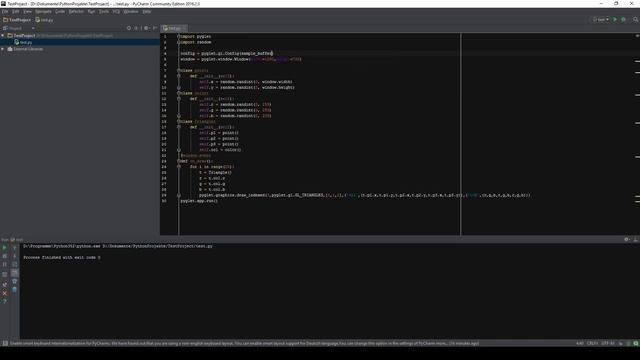Toggle soft wraps in Run console

(x=14, y=264)
